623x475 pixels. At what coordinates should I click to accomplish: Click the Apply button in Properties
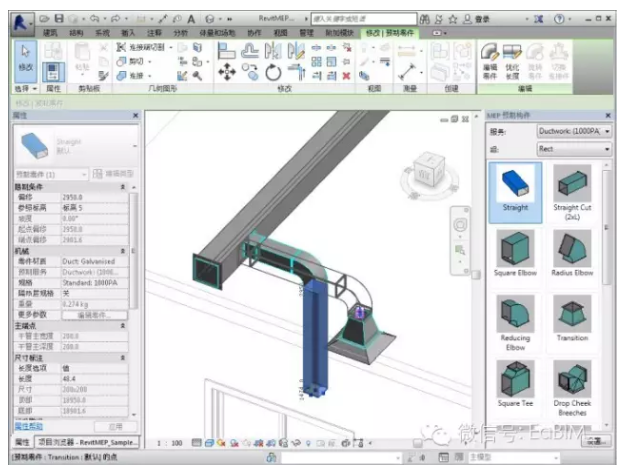point(116,427)
